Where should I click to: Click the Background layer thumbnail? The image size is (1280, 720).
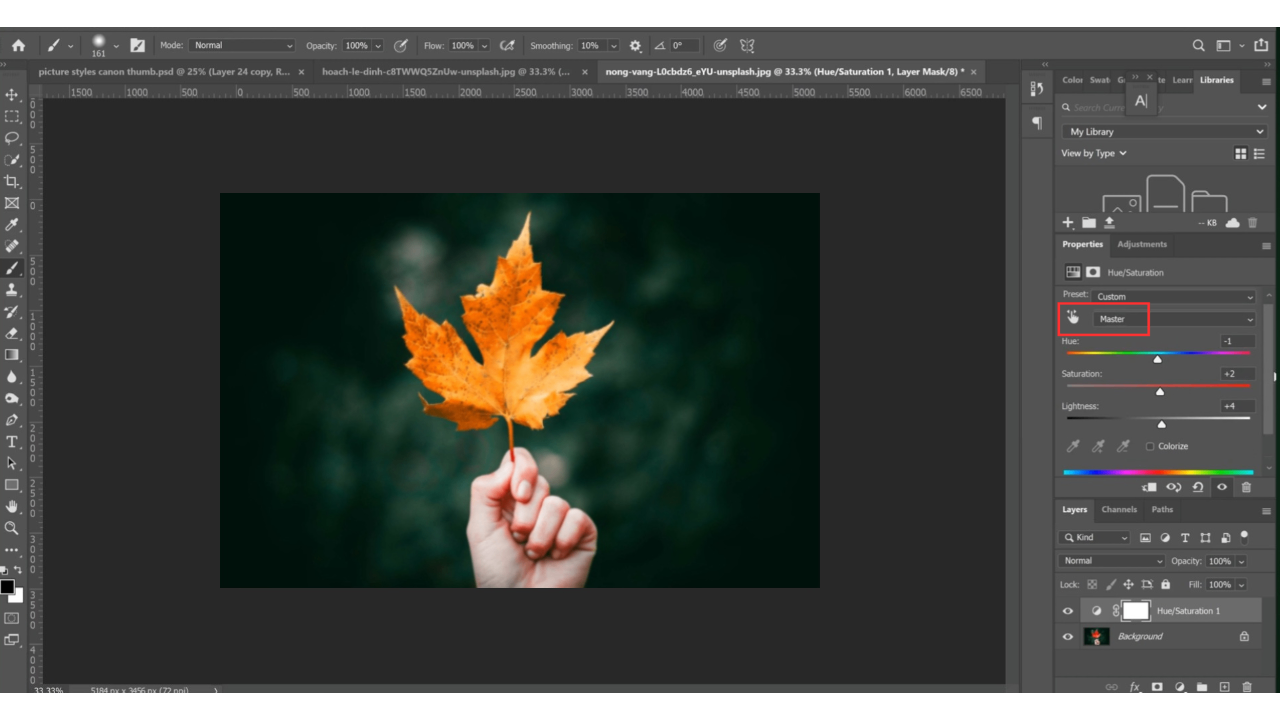1096,636
